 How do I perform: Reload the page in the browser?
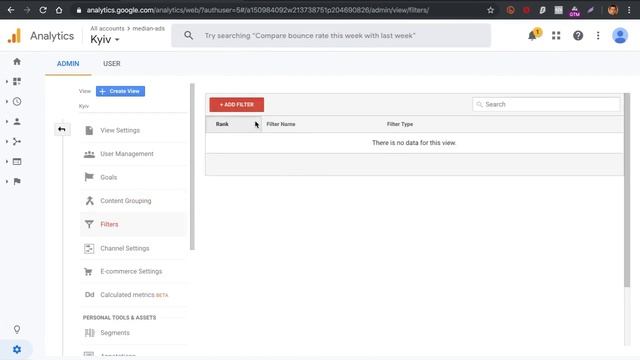(43, 10)
